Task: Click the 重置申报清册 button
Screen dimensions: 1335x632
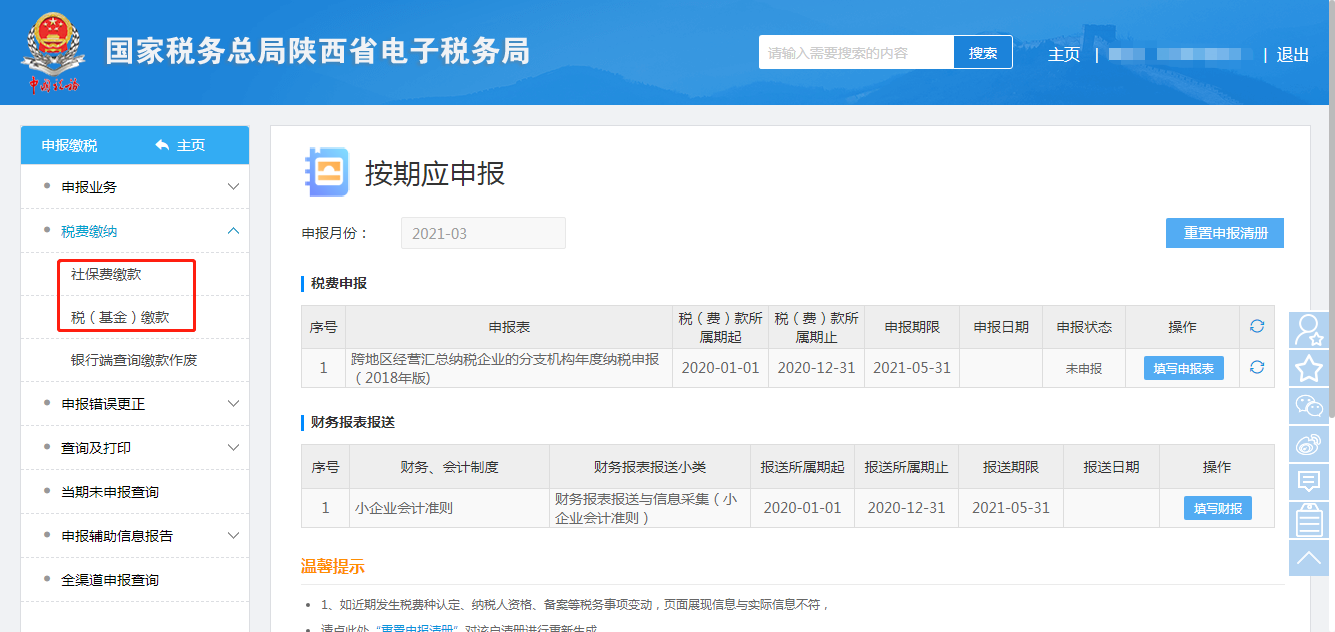Action: [1224, 233]
